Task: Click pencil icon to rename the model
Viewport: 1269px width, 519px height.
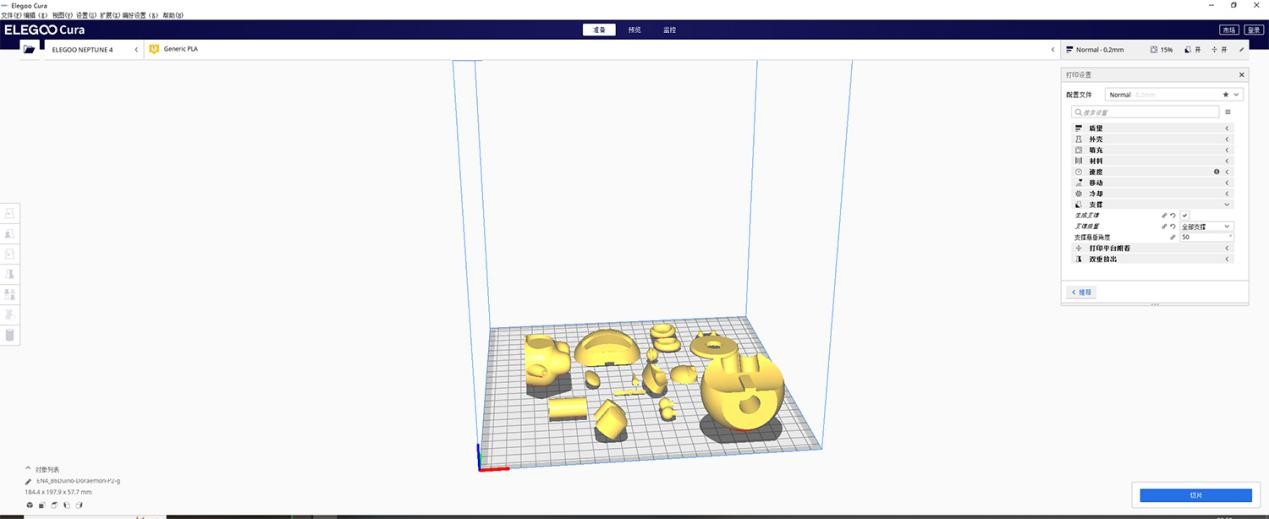Action: coord(28,481)
